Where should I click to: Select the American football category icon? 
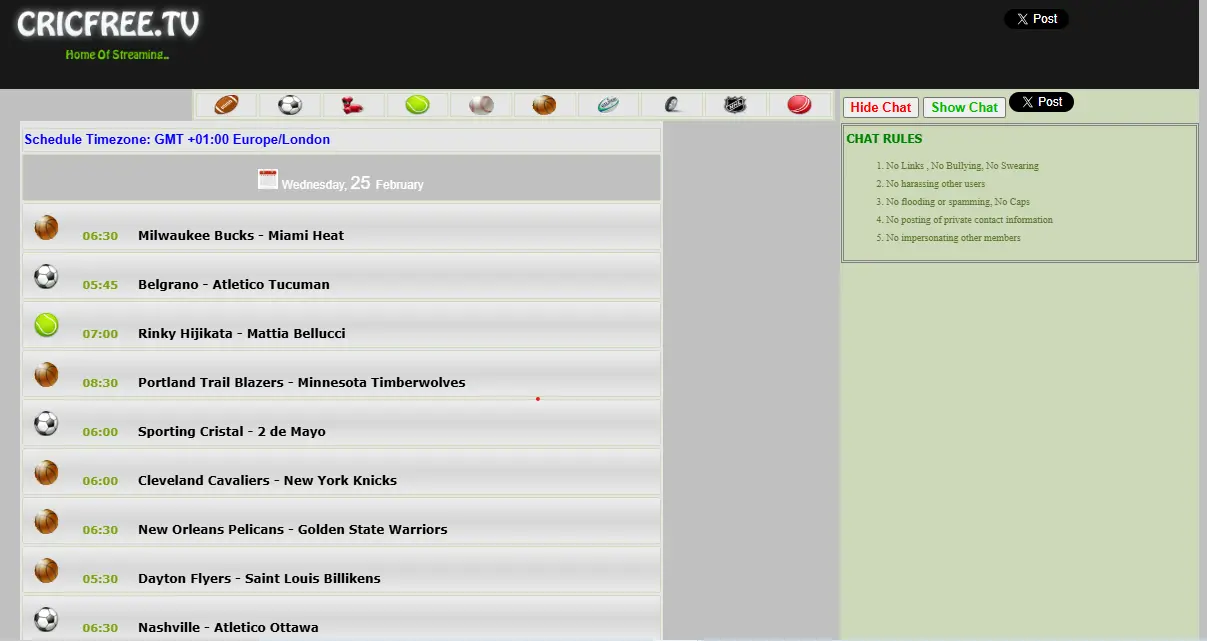tap(227, 105)
